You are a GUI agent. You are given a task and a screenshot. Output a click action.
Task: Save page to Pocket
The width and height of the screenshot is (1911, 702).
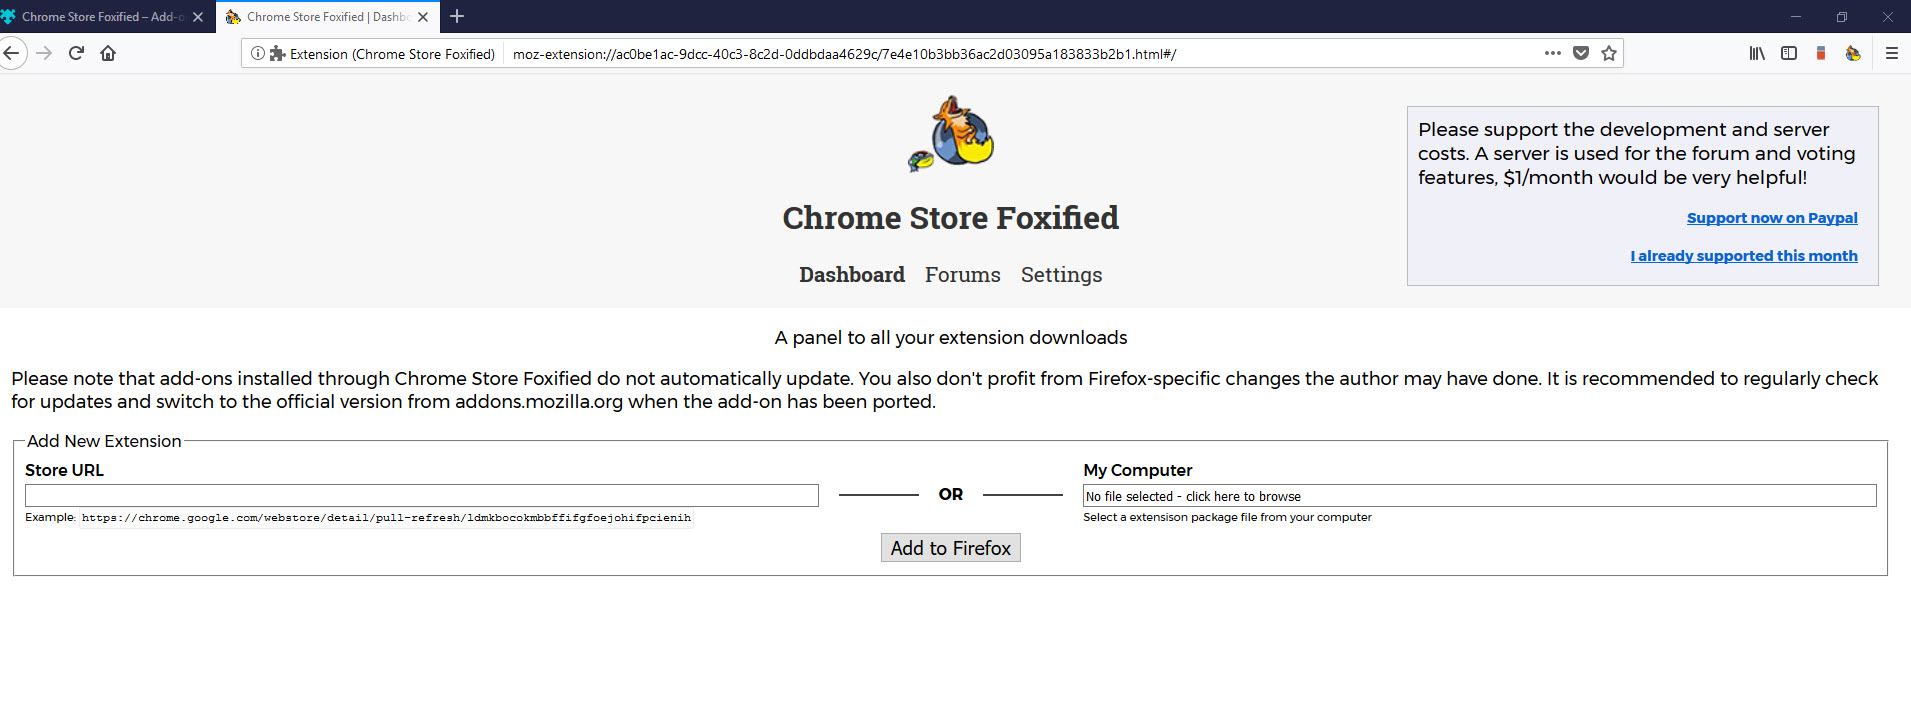1580,53
